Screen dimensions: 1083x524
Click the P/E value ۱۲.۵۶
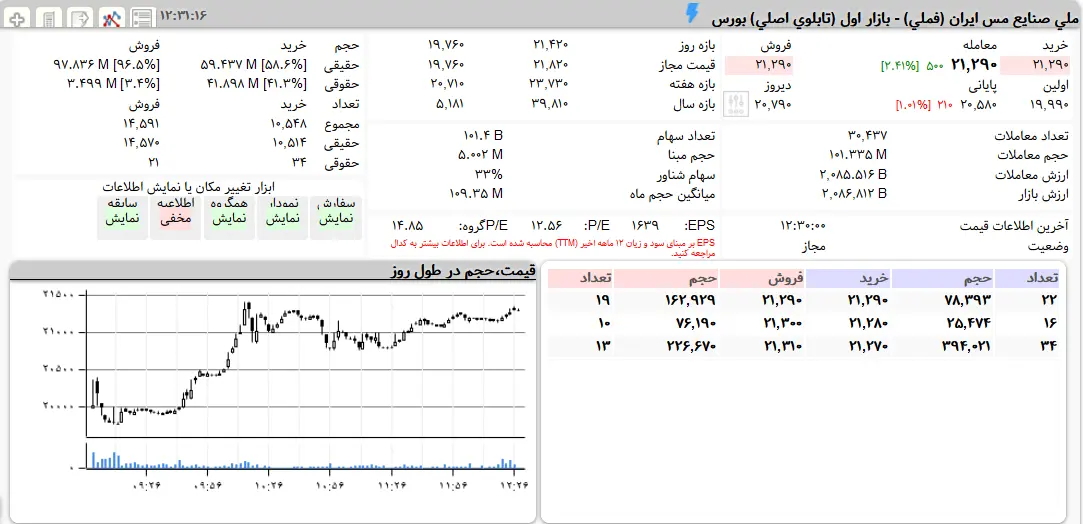[546, 226]
